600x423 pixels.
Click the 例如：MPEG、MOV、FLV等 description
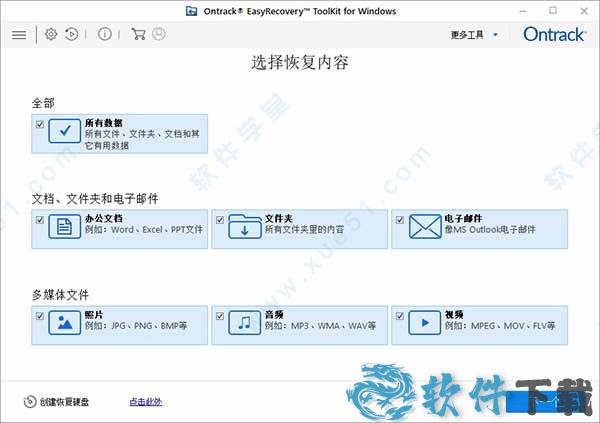tap(500, 326)
